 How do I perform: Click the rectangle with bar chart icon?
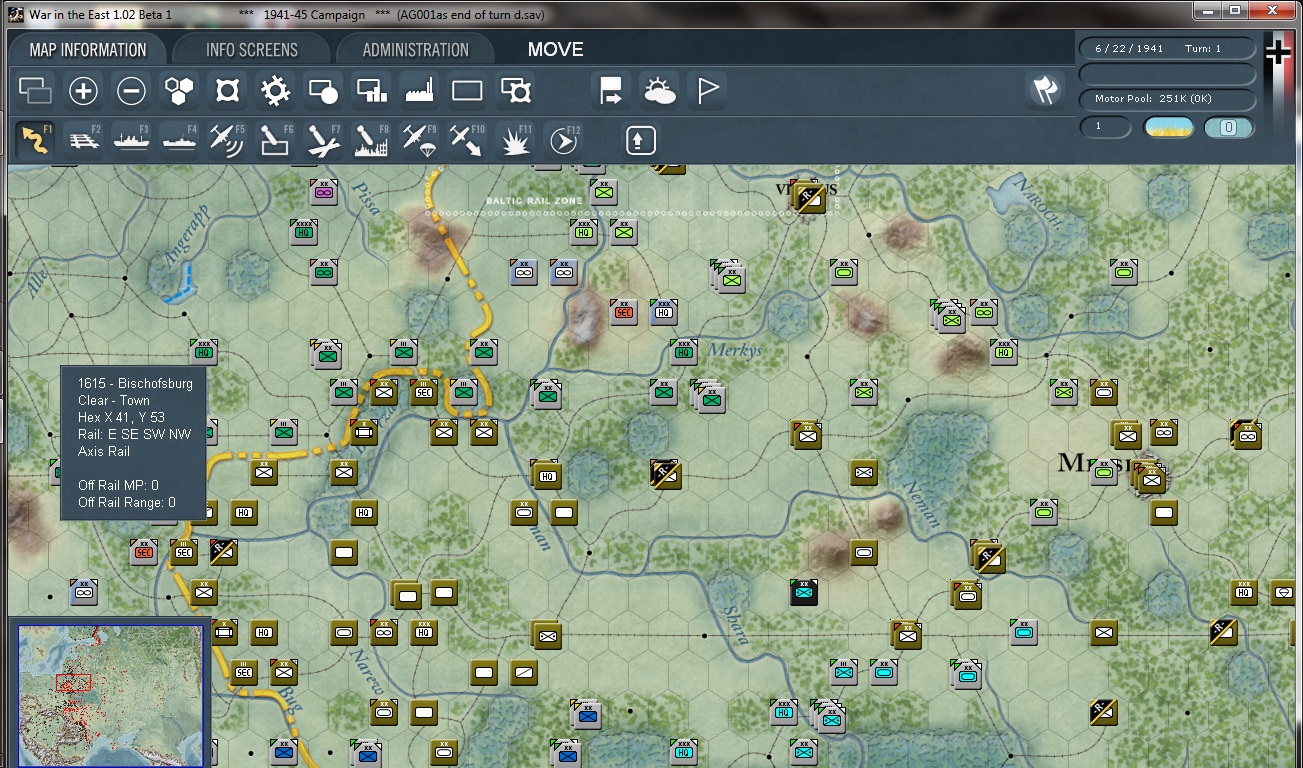pyautogui.click(x=371, y=91)
